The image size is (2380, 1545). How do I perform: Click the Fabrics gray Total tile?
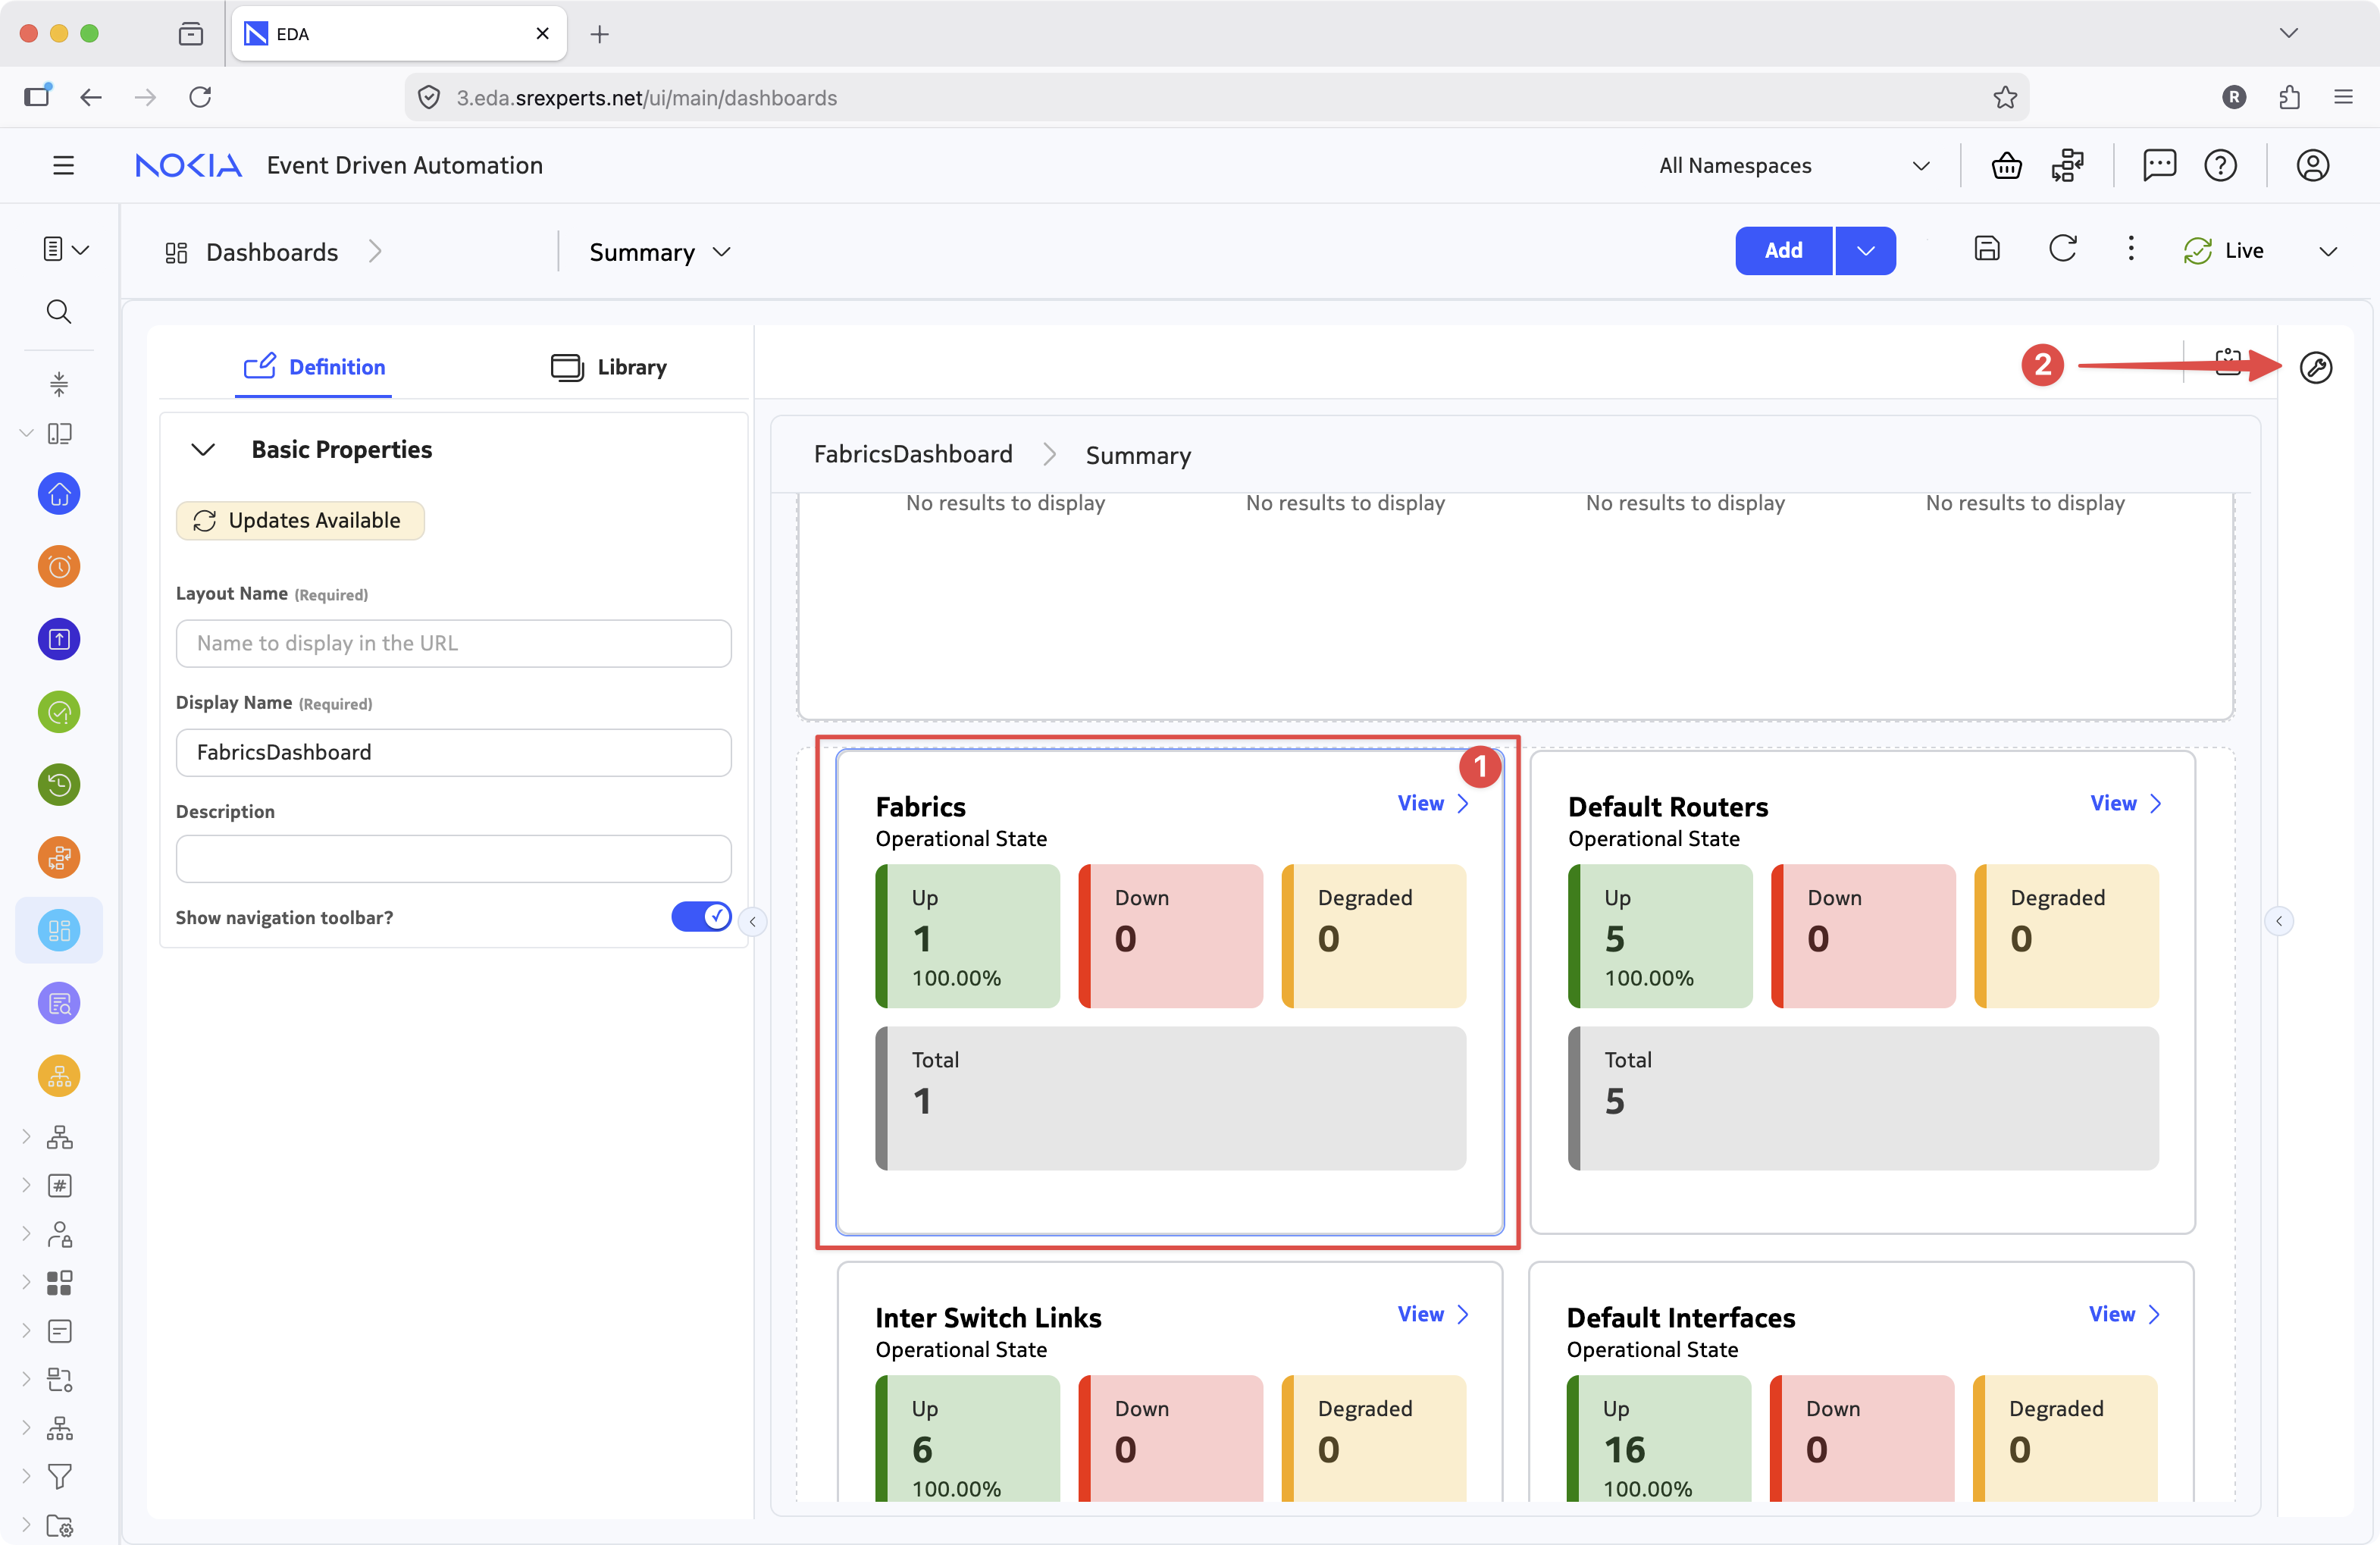pyautogui.click(x=1170, y=1098)
